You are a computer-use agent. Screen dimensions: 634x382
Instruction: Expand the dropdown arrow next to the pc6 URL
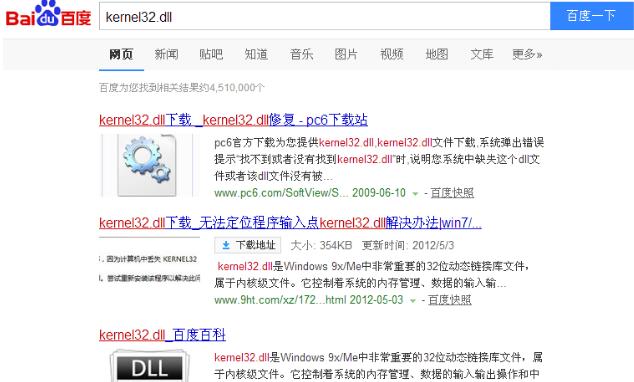pos(415,194)
